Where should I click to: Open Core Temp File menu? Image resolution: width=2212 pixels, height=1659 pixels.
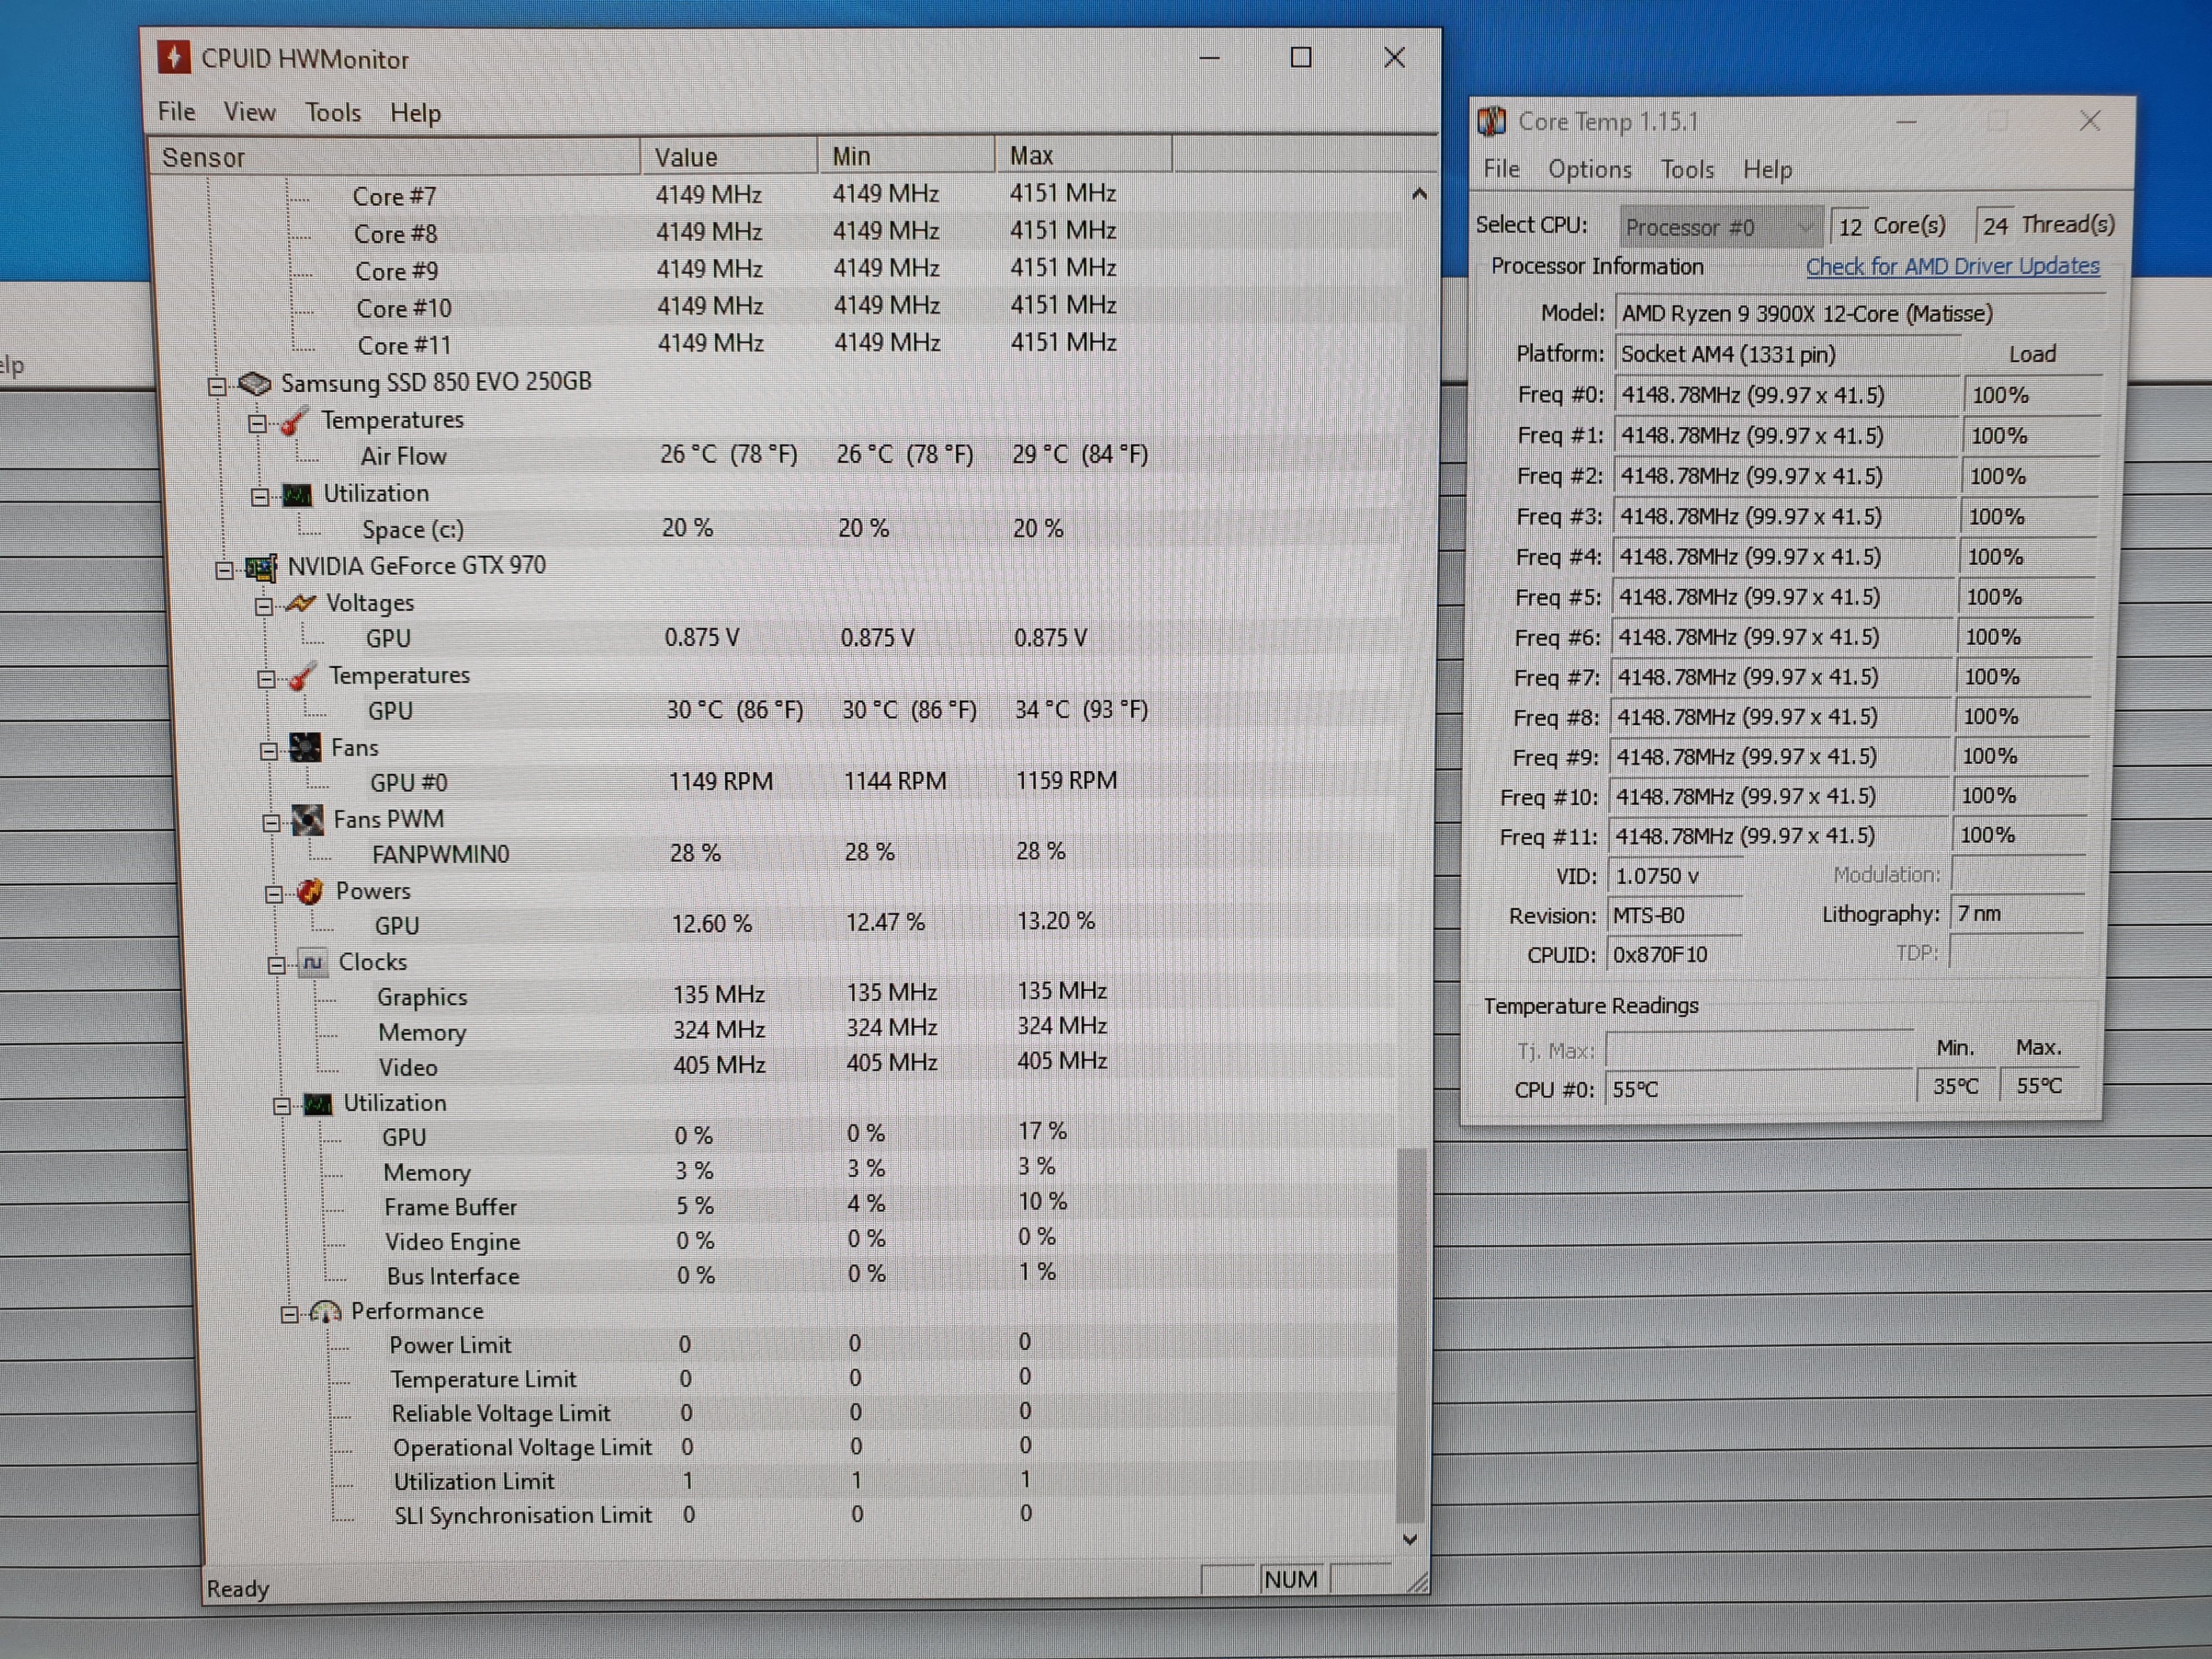[x=1501, y=168]
